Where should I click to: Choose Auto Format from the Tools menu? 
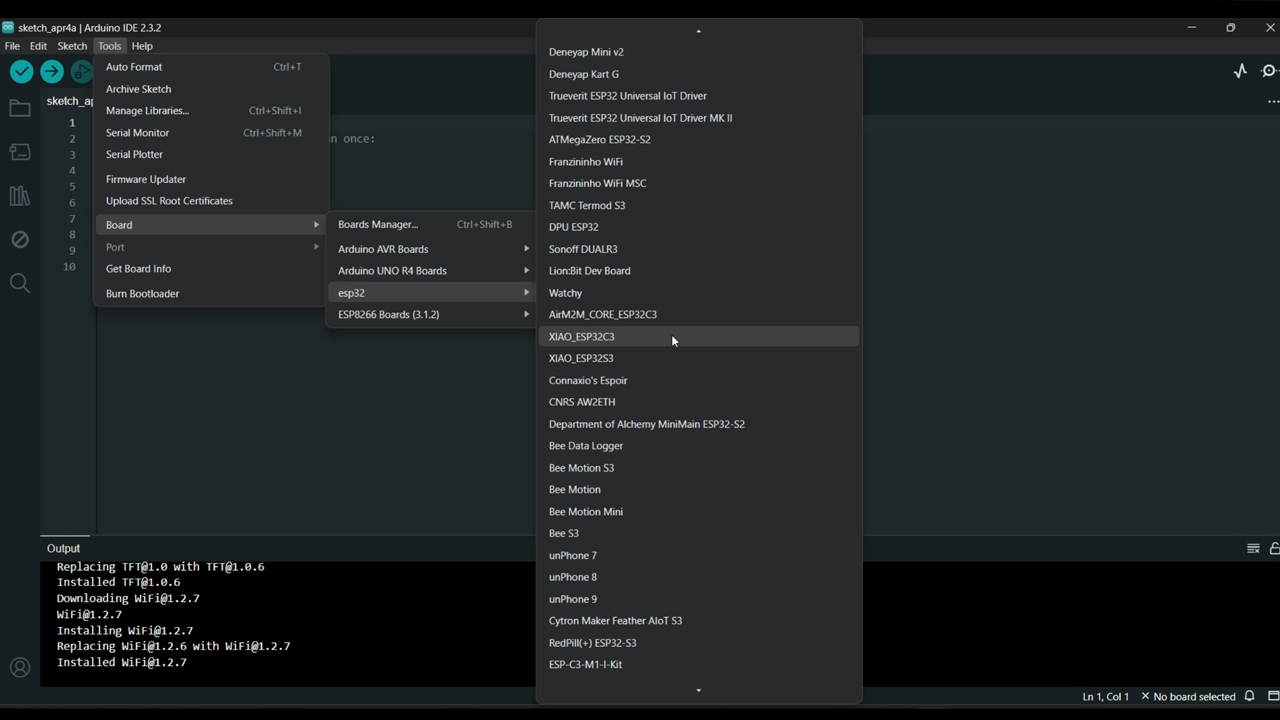click(x=211, y=67)
